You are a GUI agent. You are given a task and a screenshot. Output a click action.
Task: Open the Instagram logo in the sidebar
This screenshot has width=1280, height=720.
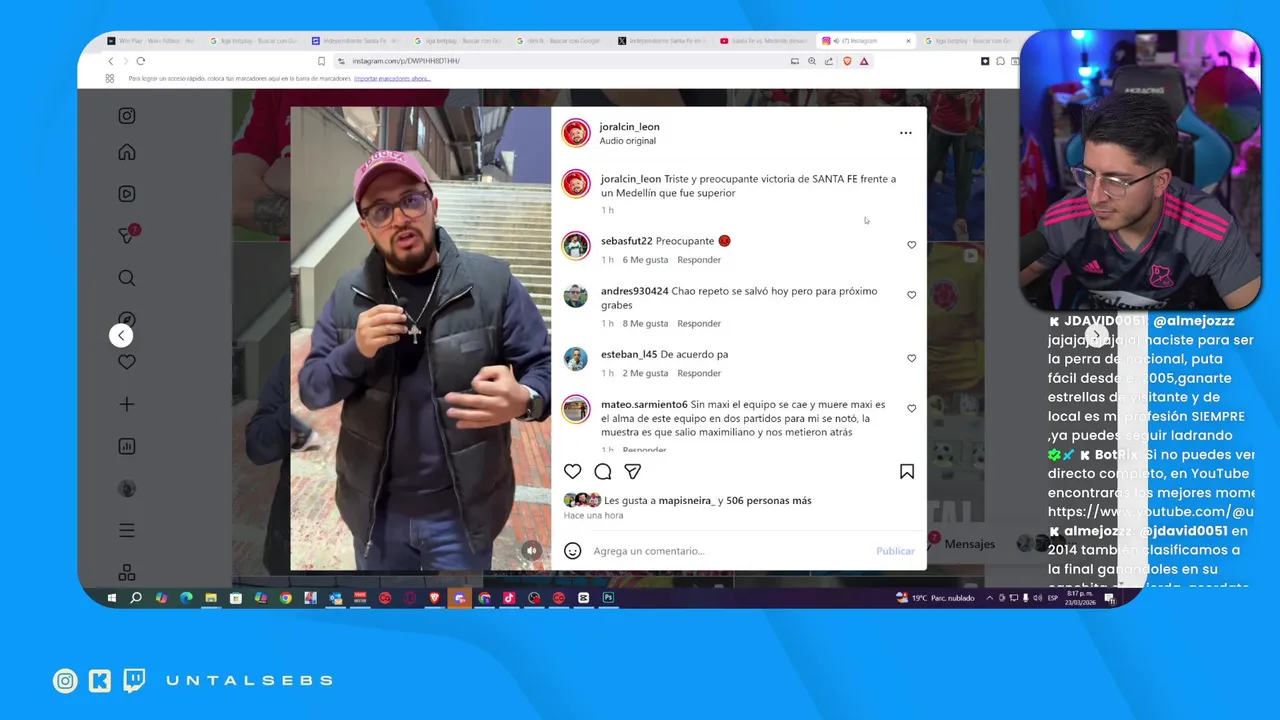coord(127,116)
